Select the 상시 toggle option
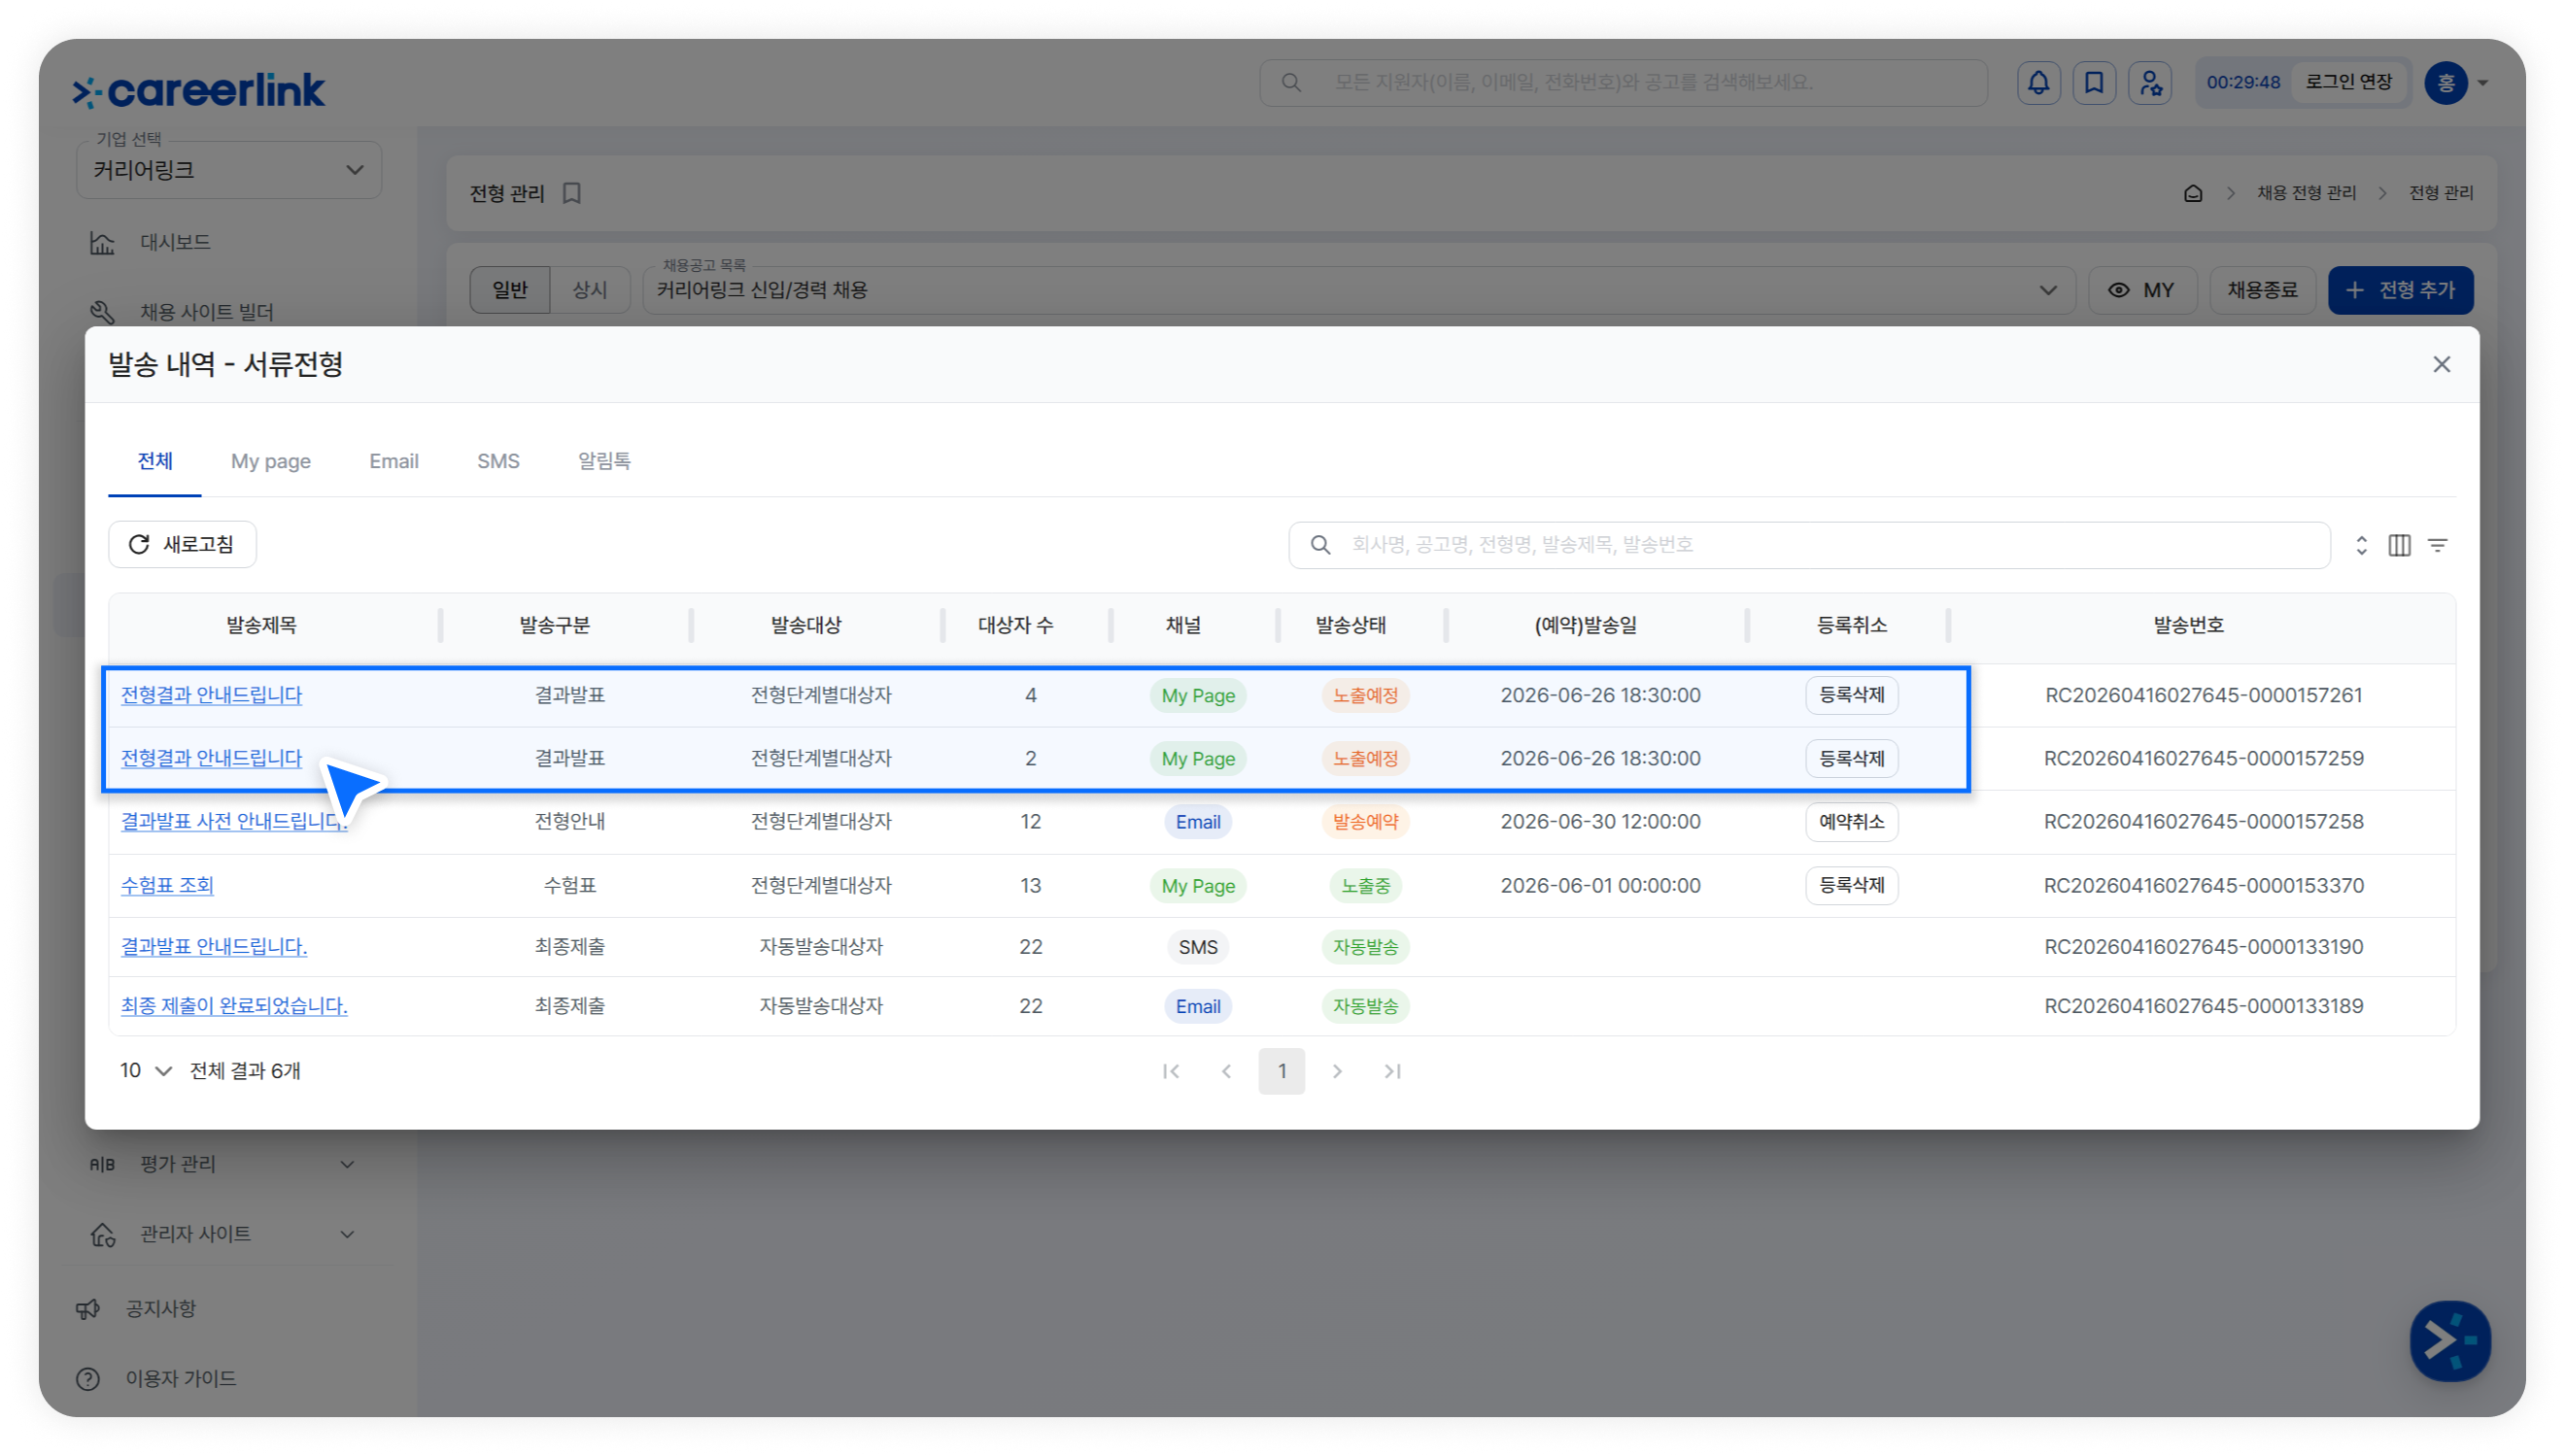 590,290
